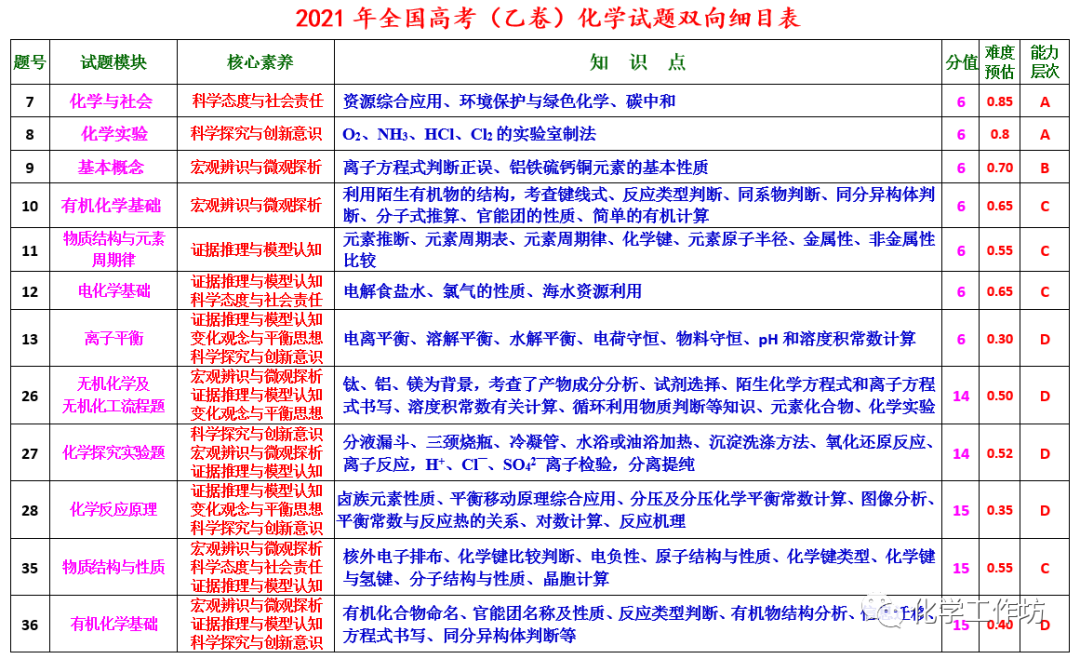1080x659 pixels.
Task: Select ability level A in row 7
Action: (x=1044, y=102)
